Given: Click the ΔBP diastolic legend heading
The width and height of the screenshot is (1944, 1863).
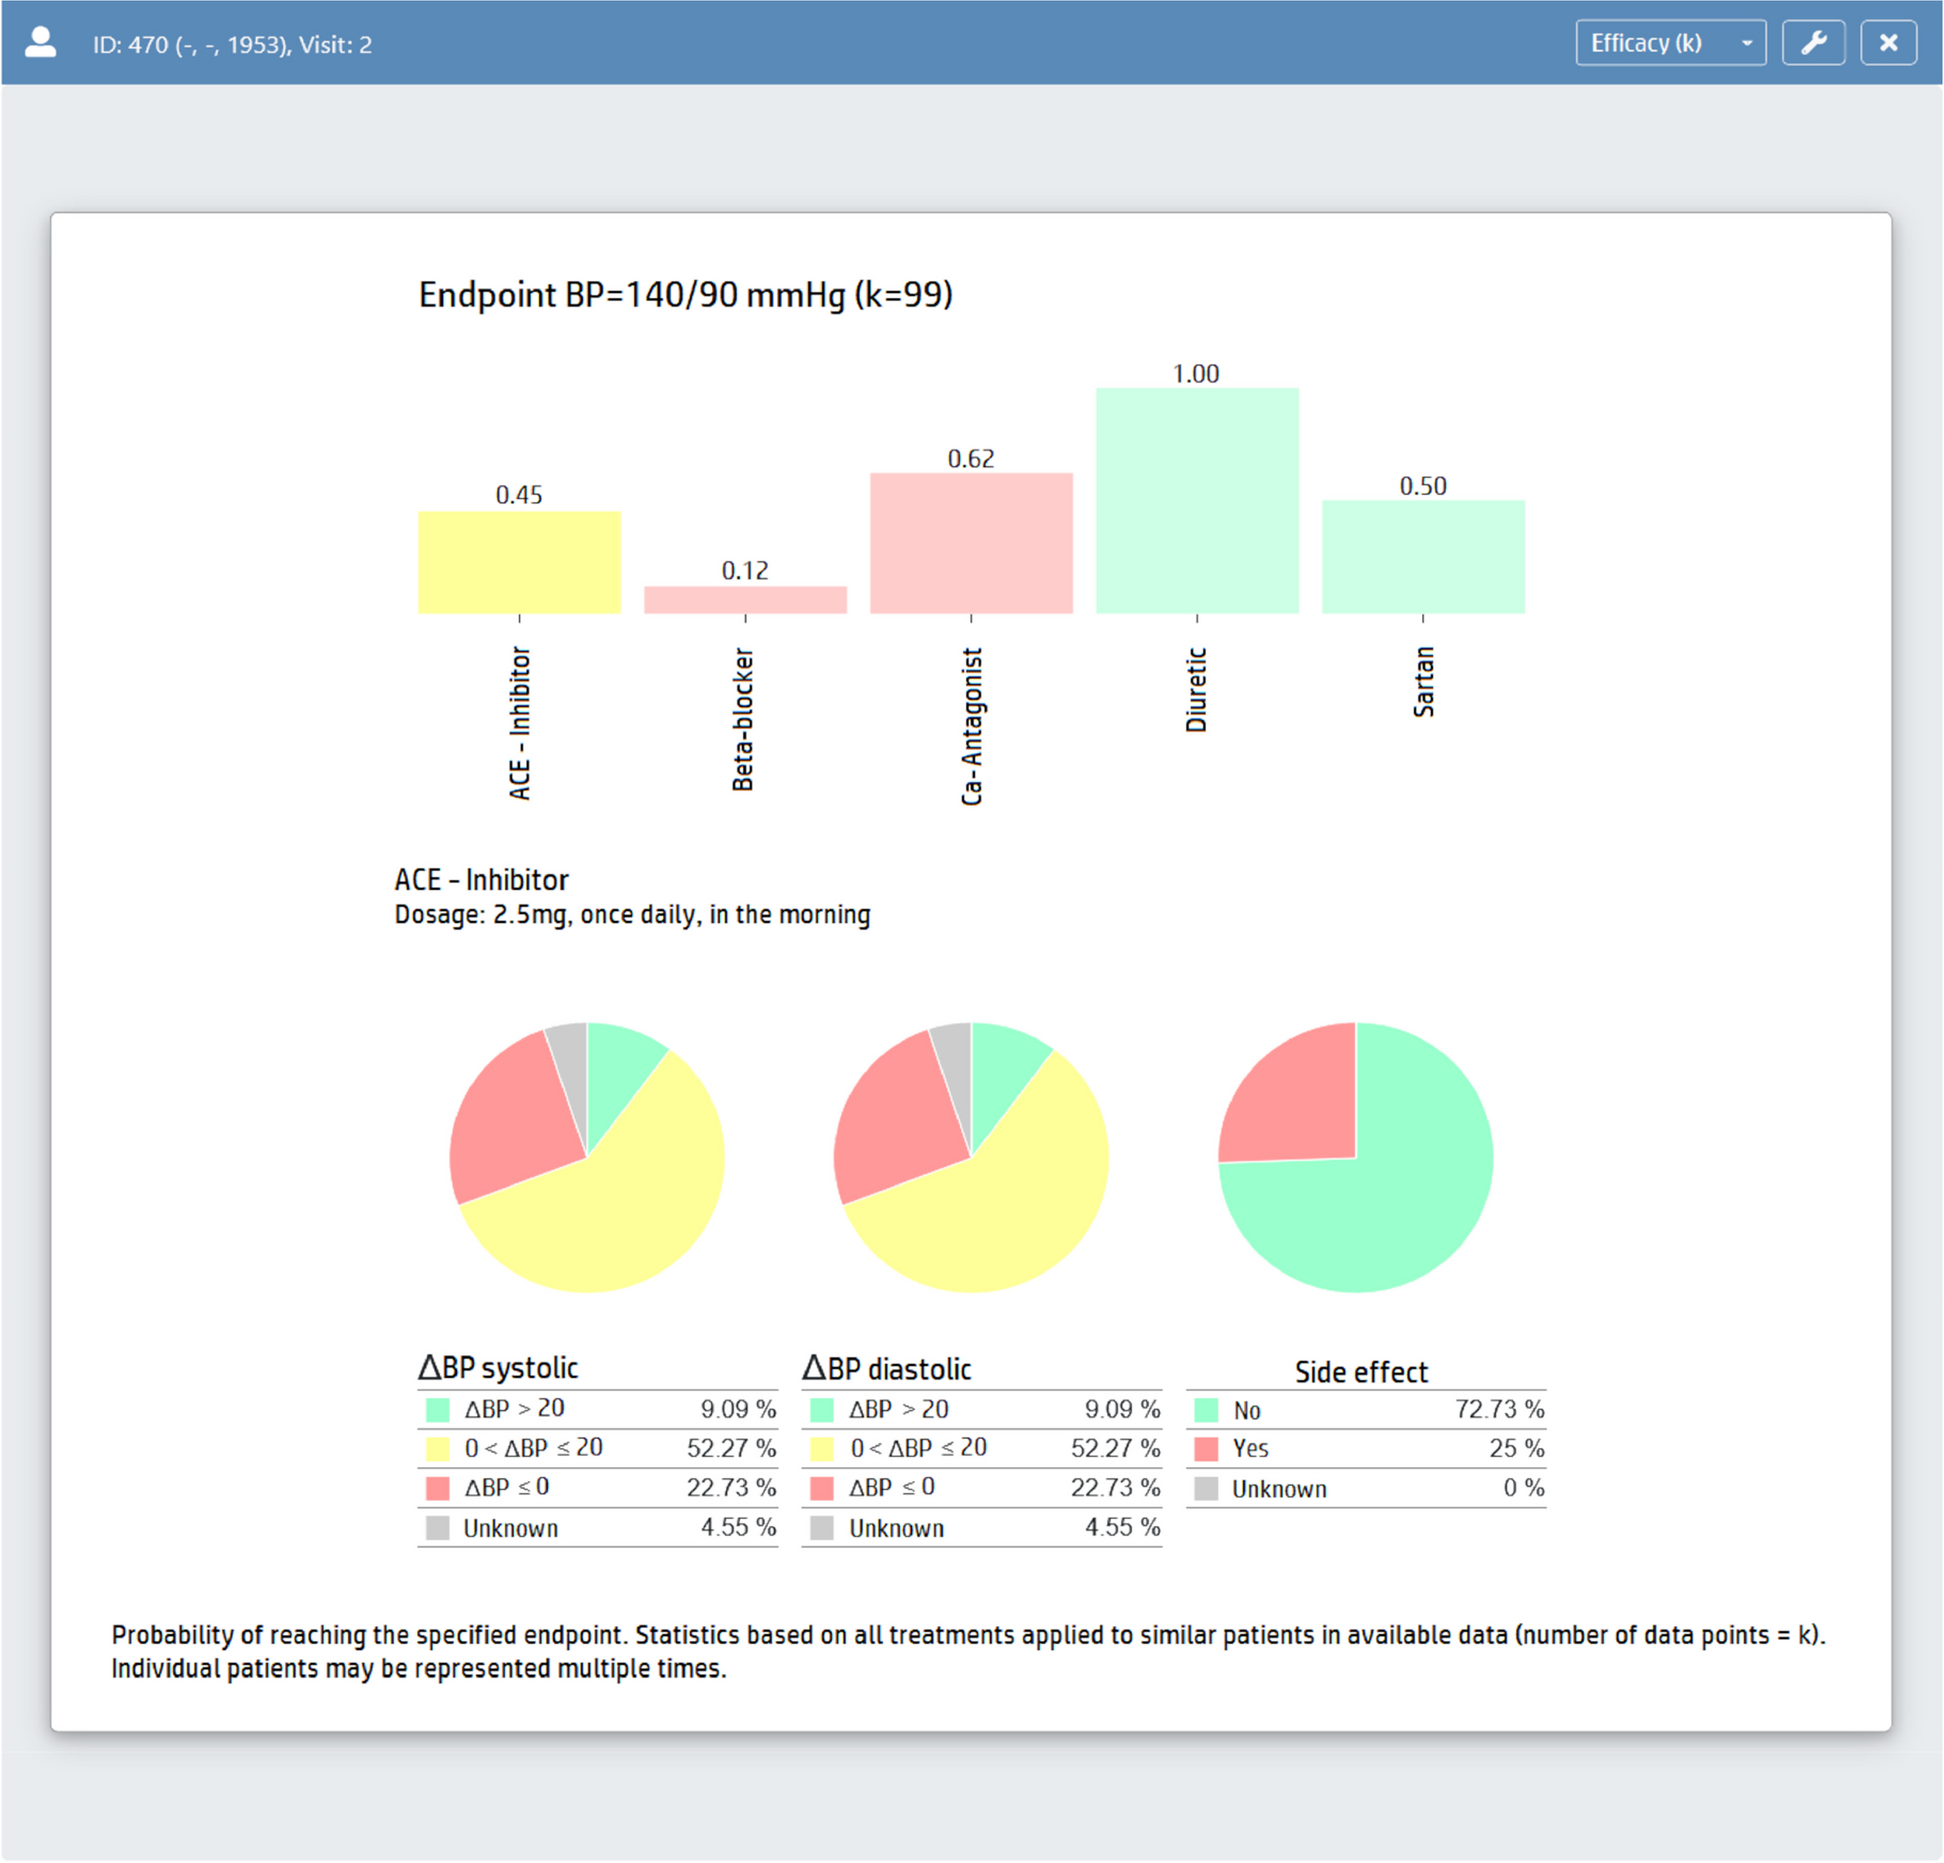Looking at the screenshot, I should coord(887,1367).
